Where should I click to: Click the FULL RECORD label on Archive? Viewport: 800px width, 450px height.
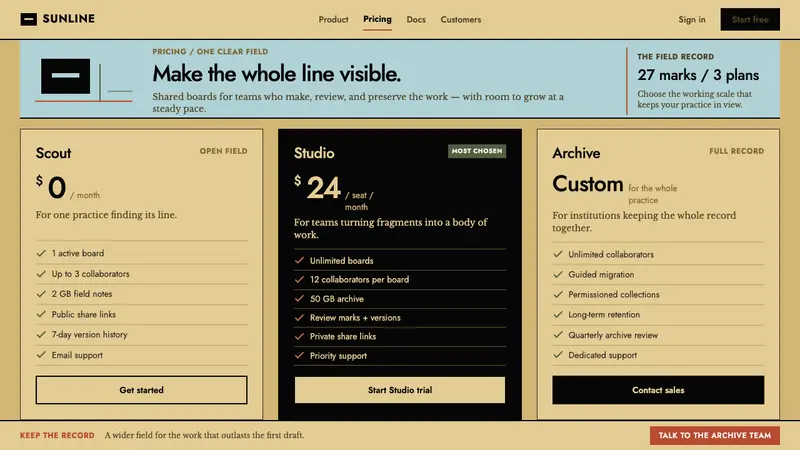click(x=737, y=151)
